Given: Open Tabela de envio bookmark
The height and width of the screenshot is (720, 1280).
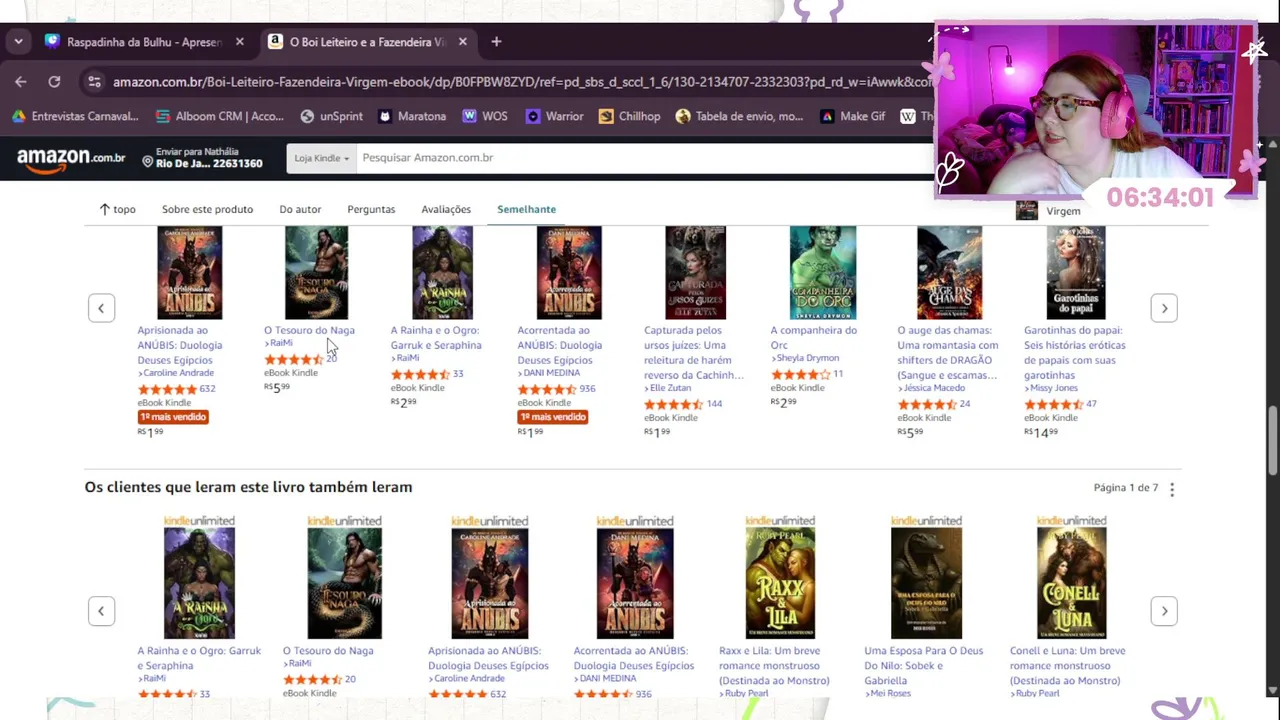Looking at the screenshot, I should pyautogui.click(x=739, y=116).
